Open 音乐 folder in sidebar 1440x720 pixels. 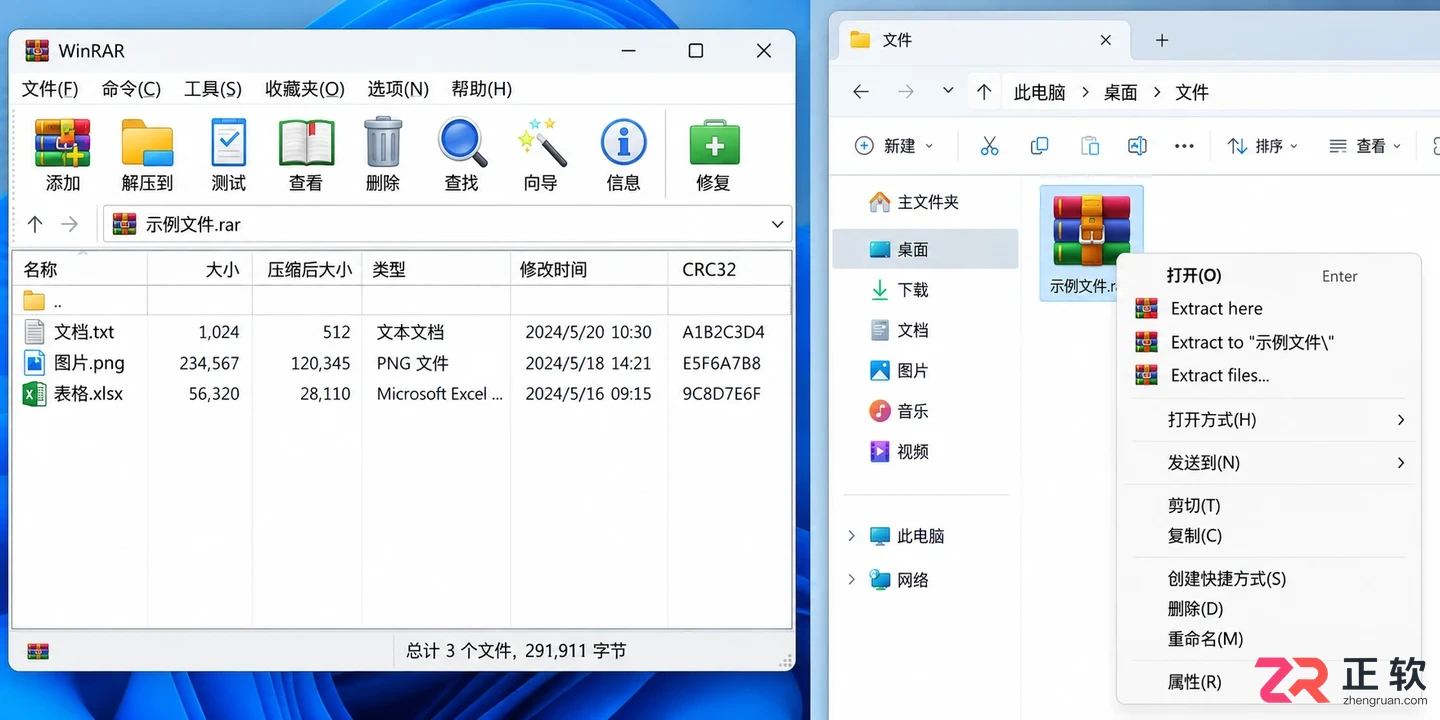899,411
